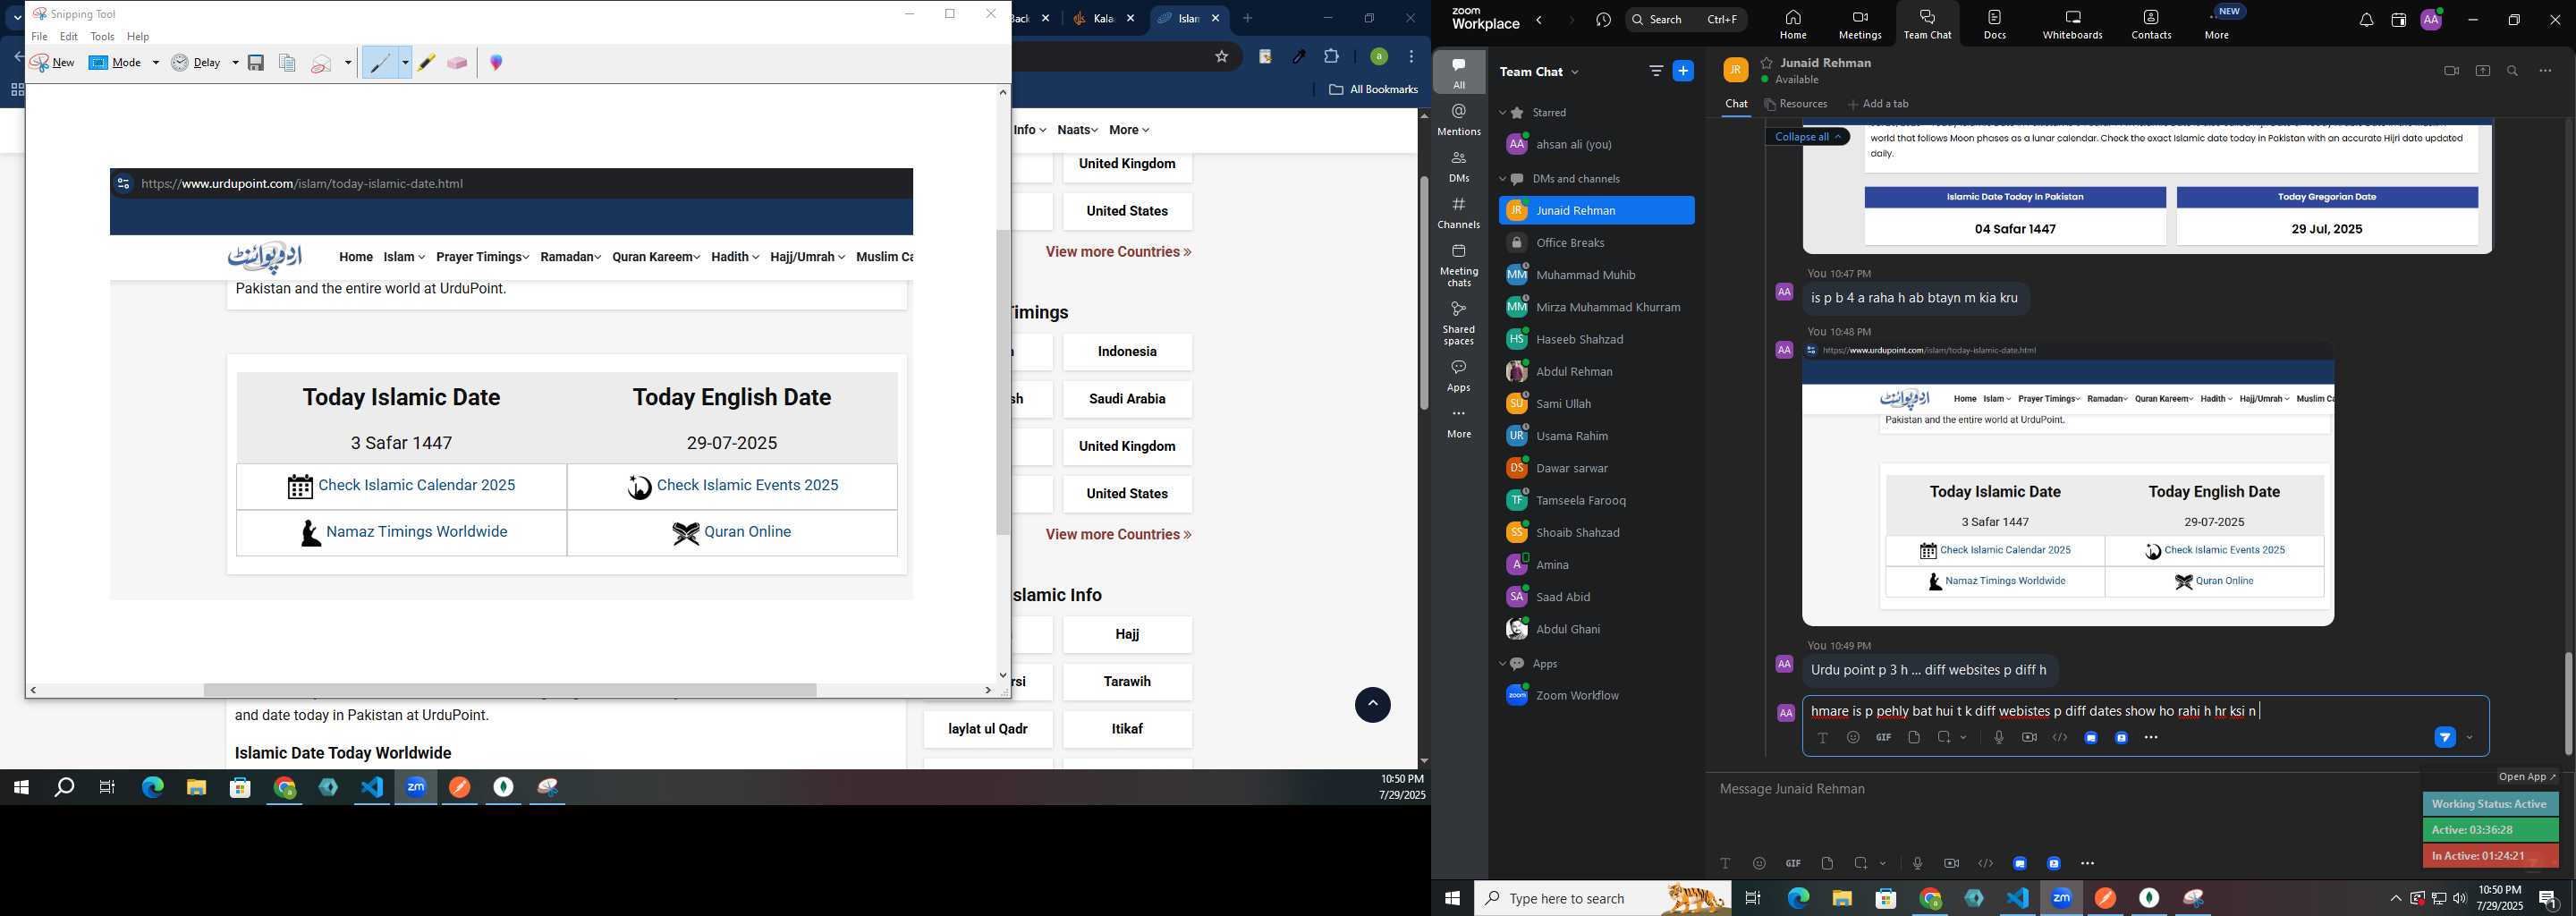The image size is (2576, 916).
Task: Open the Pen tool options dropdown arrow
Action: coord(405,63)
